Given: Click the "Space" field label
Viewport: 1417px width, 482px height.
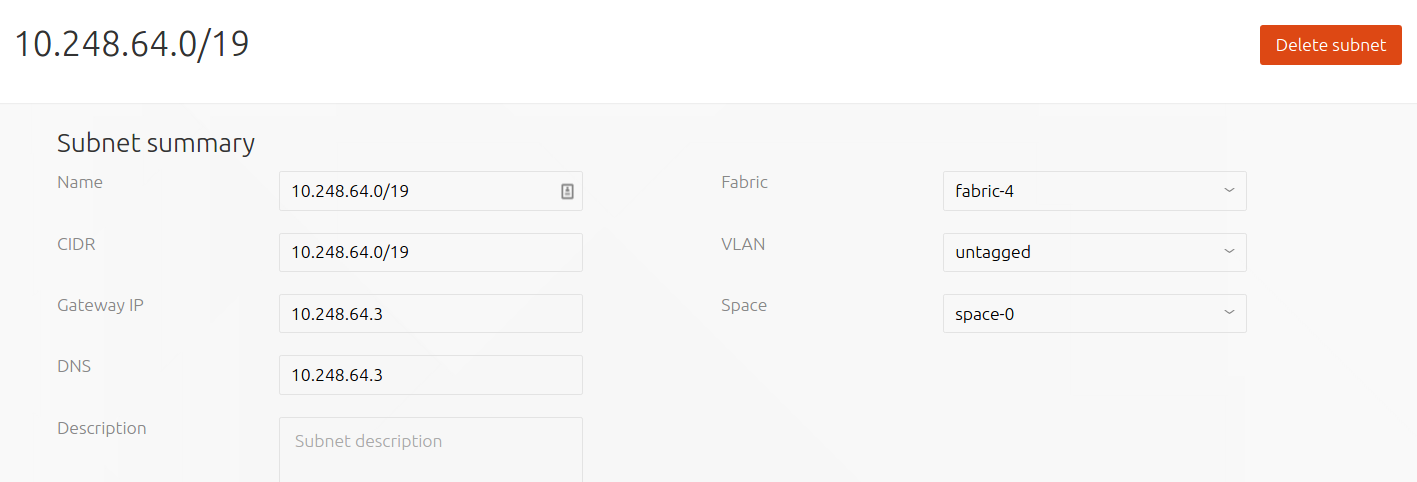Looking at the screenshot, I should pos(744,305).
